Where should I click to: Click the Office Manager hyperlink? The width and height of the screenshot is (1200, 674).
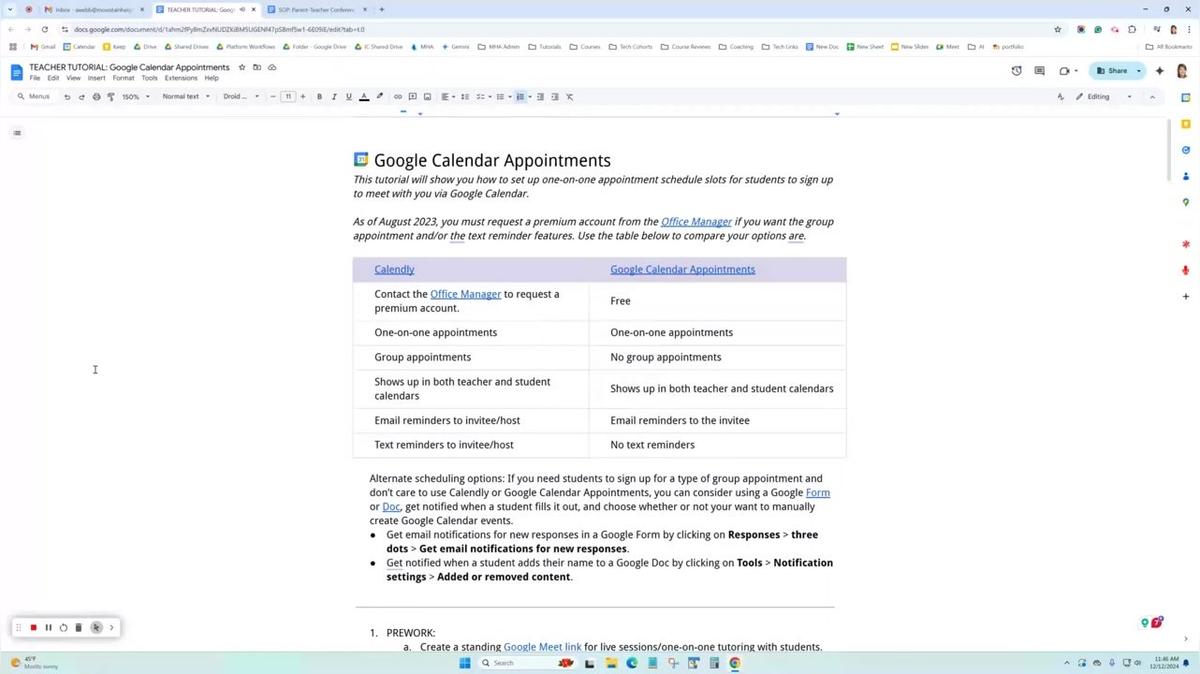pyautogui.click(x=696, y=221)
